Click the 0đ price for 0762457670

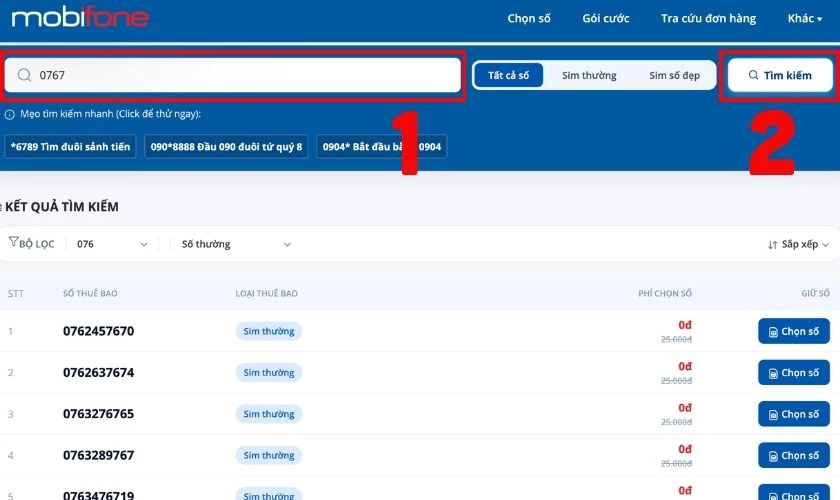click(685, 325)
